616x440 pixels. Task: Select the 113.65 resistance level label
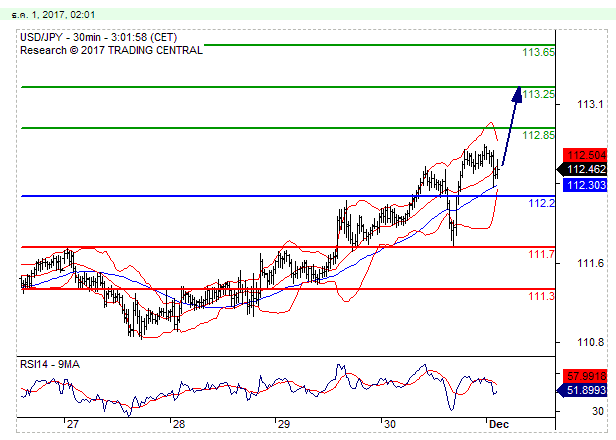pyautogui.click(x=540, y=52)
